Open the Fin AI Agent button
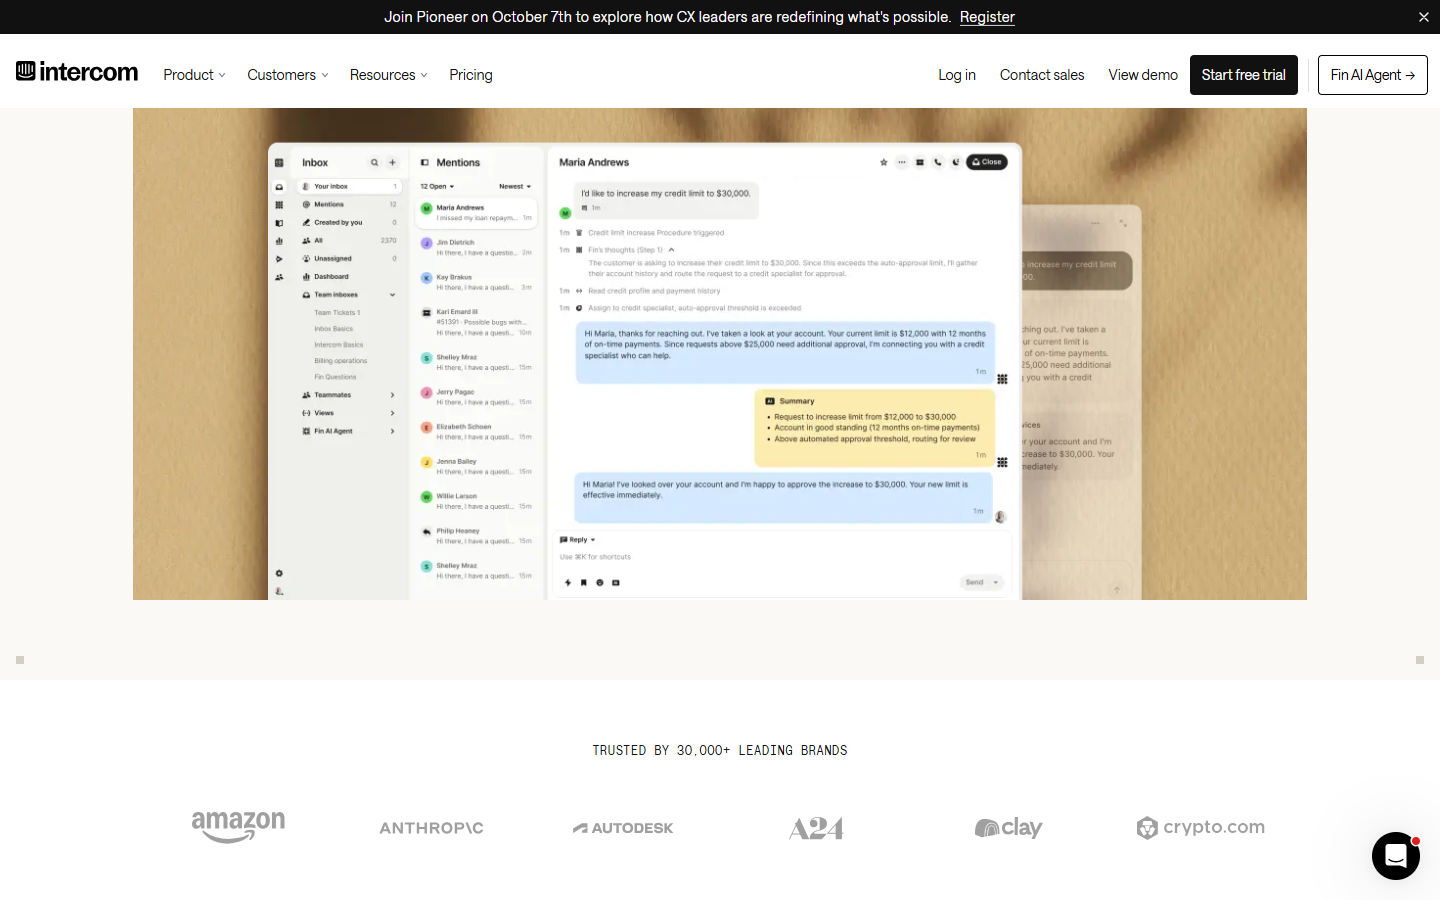The height and width of the screenshot is (900, 1440). point(1373,75)
